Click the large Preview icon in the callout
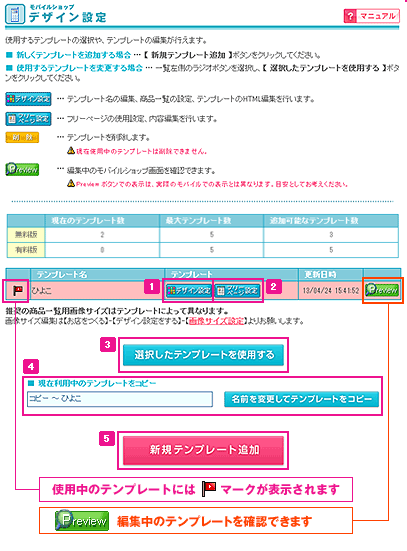 pos(82,520)
